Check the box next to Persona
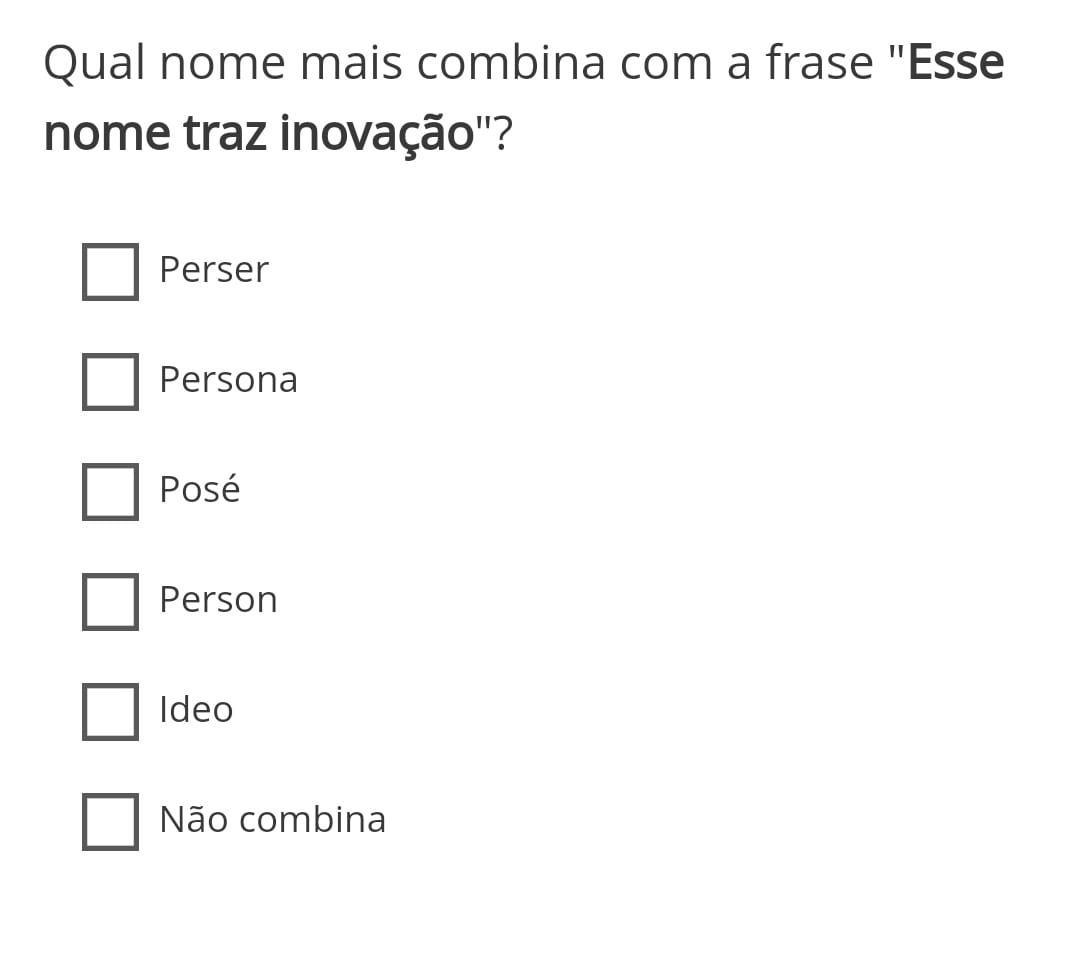 110,382
